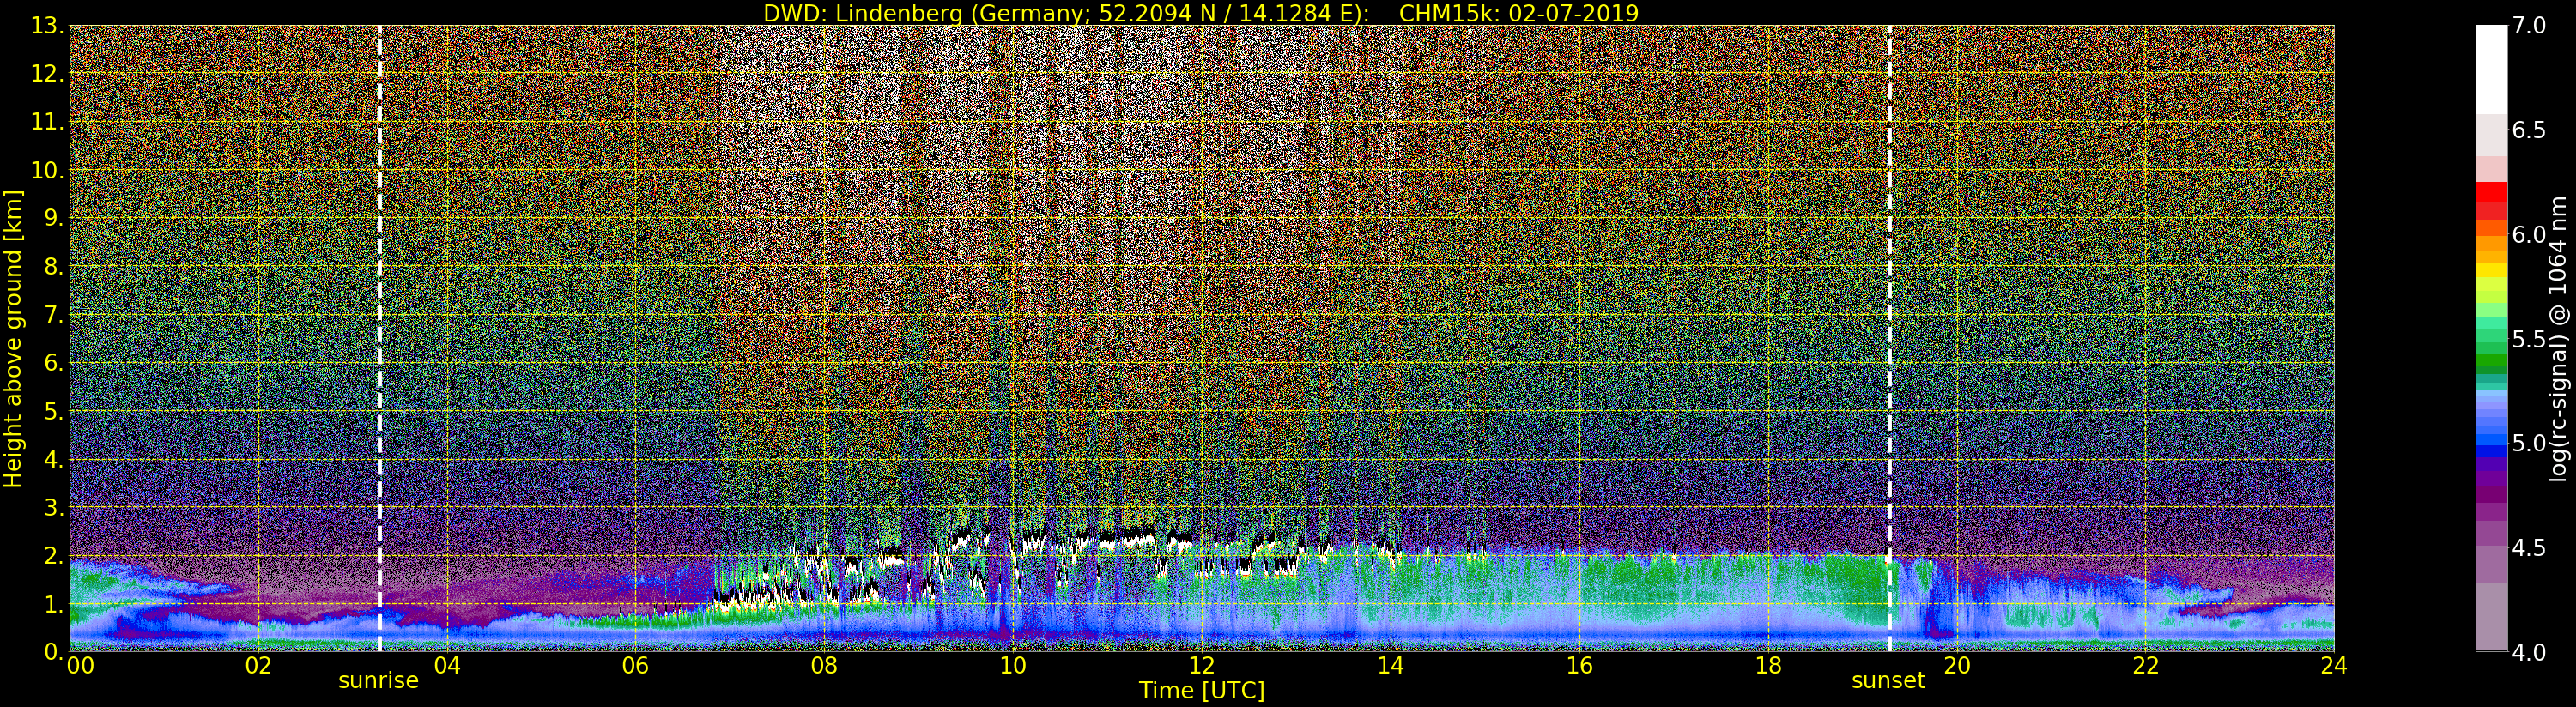2576x707 pixels.
Task: Click the time tick label '06'
Action: tap(635, 666)
